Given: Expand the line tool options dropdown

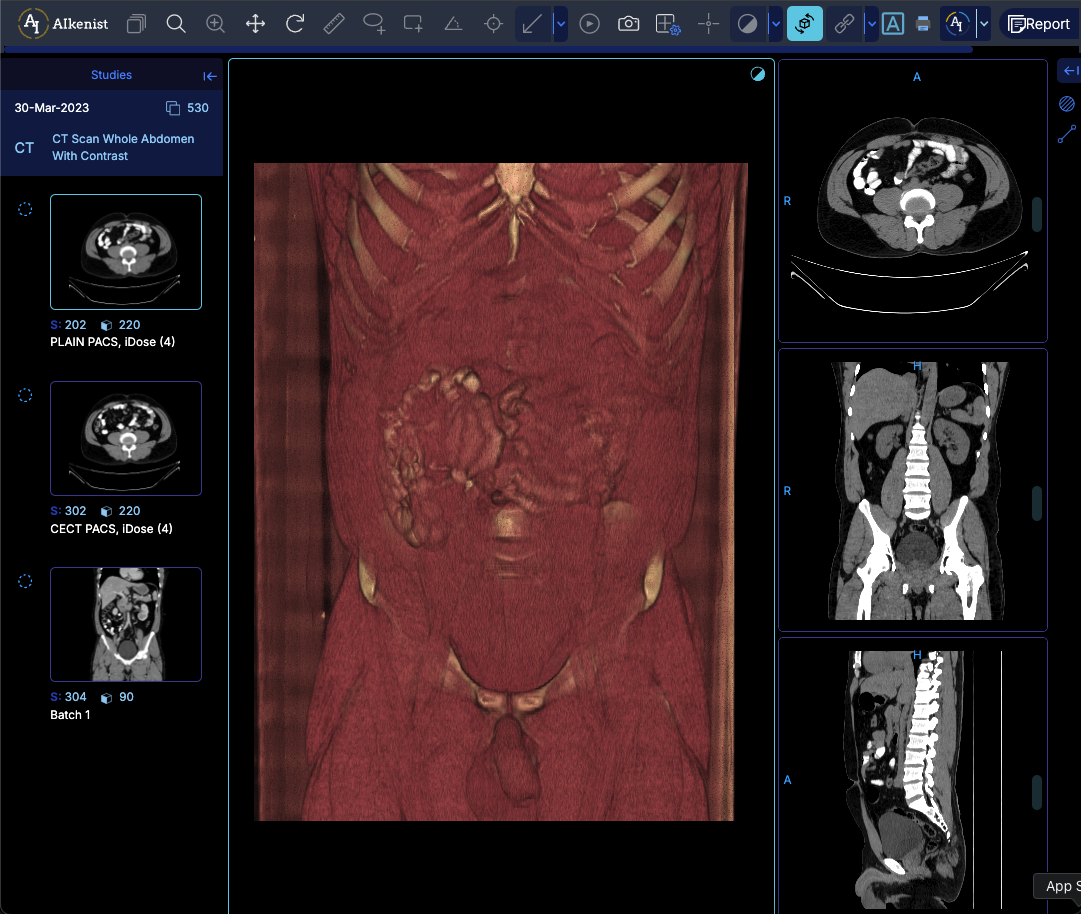Looking at the screenshot, I should pyautogui.click(x=560, y=23).
